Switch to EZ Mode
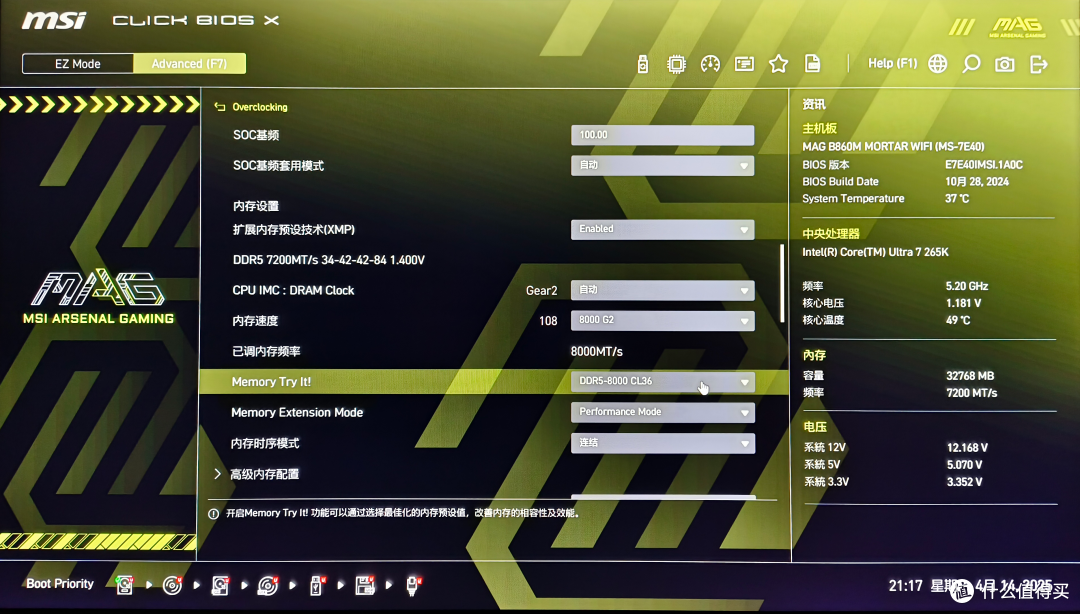Screen dimensions: 1080x614 click(x=78, y=63)
